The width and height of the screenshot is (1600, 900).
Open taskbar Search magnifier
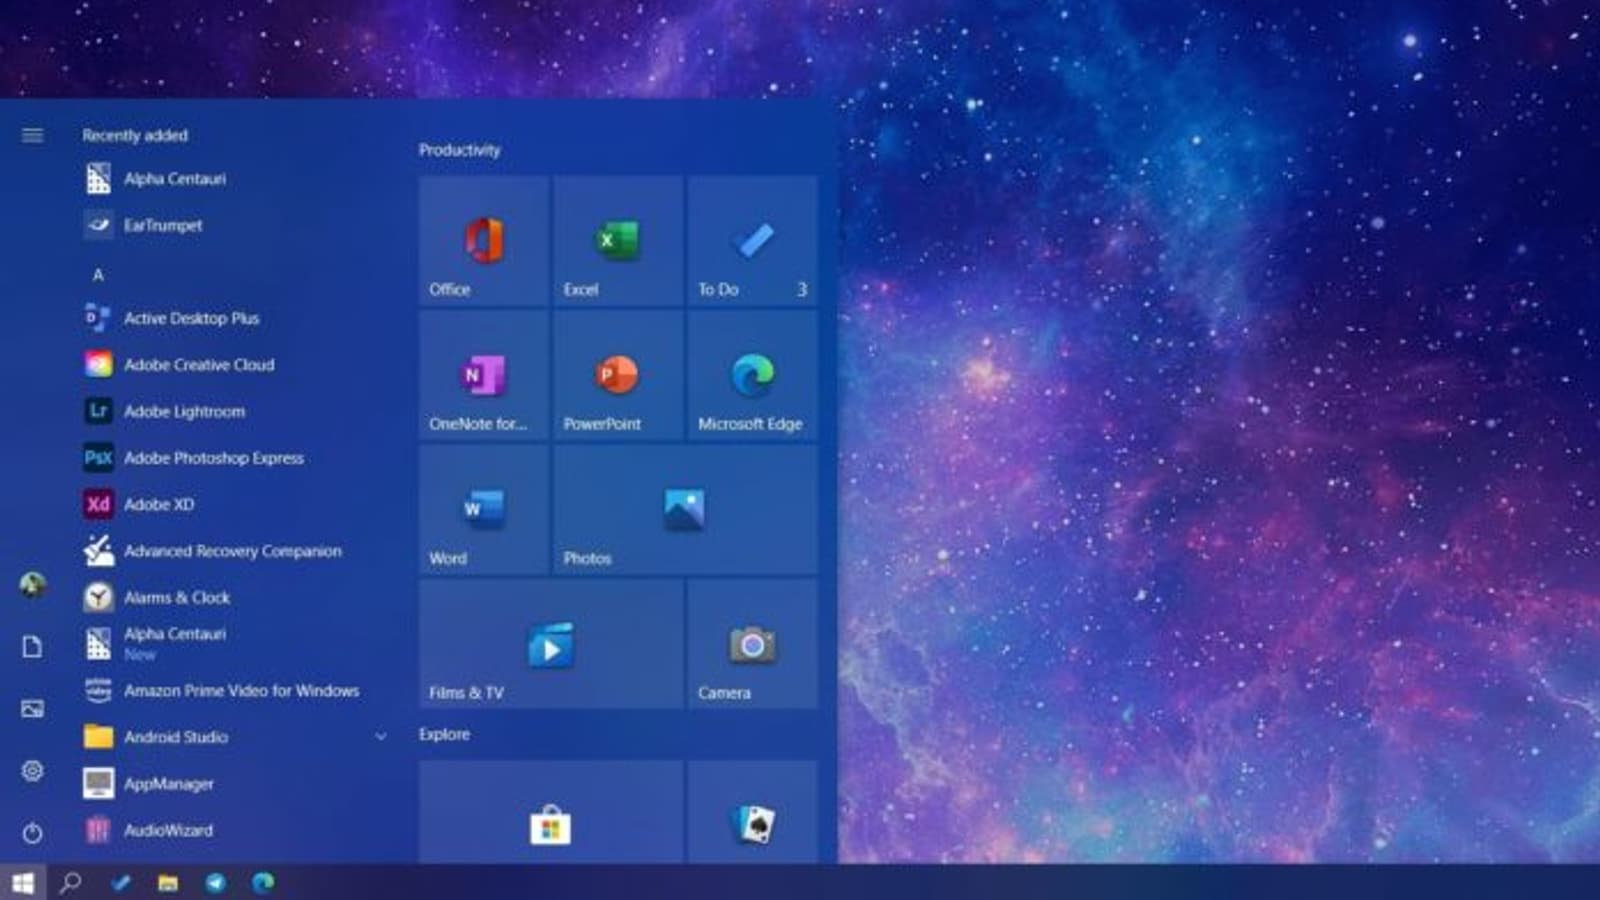pyautogui.click(x=70, y=882)
